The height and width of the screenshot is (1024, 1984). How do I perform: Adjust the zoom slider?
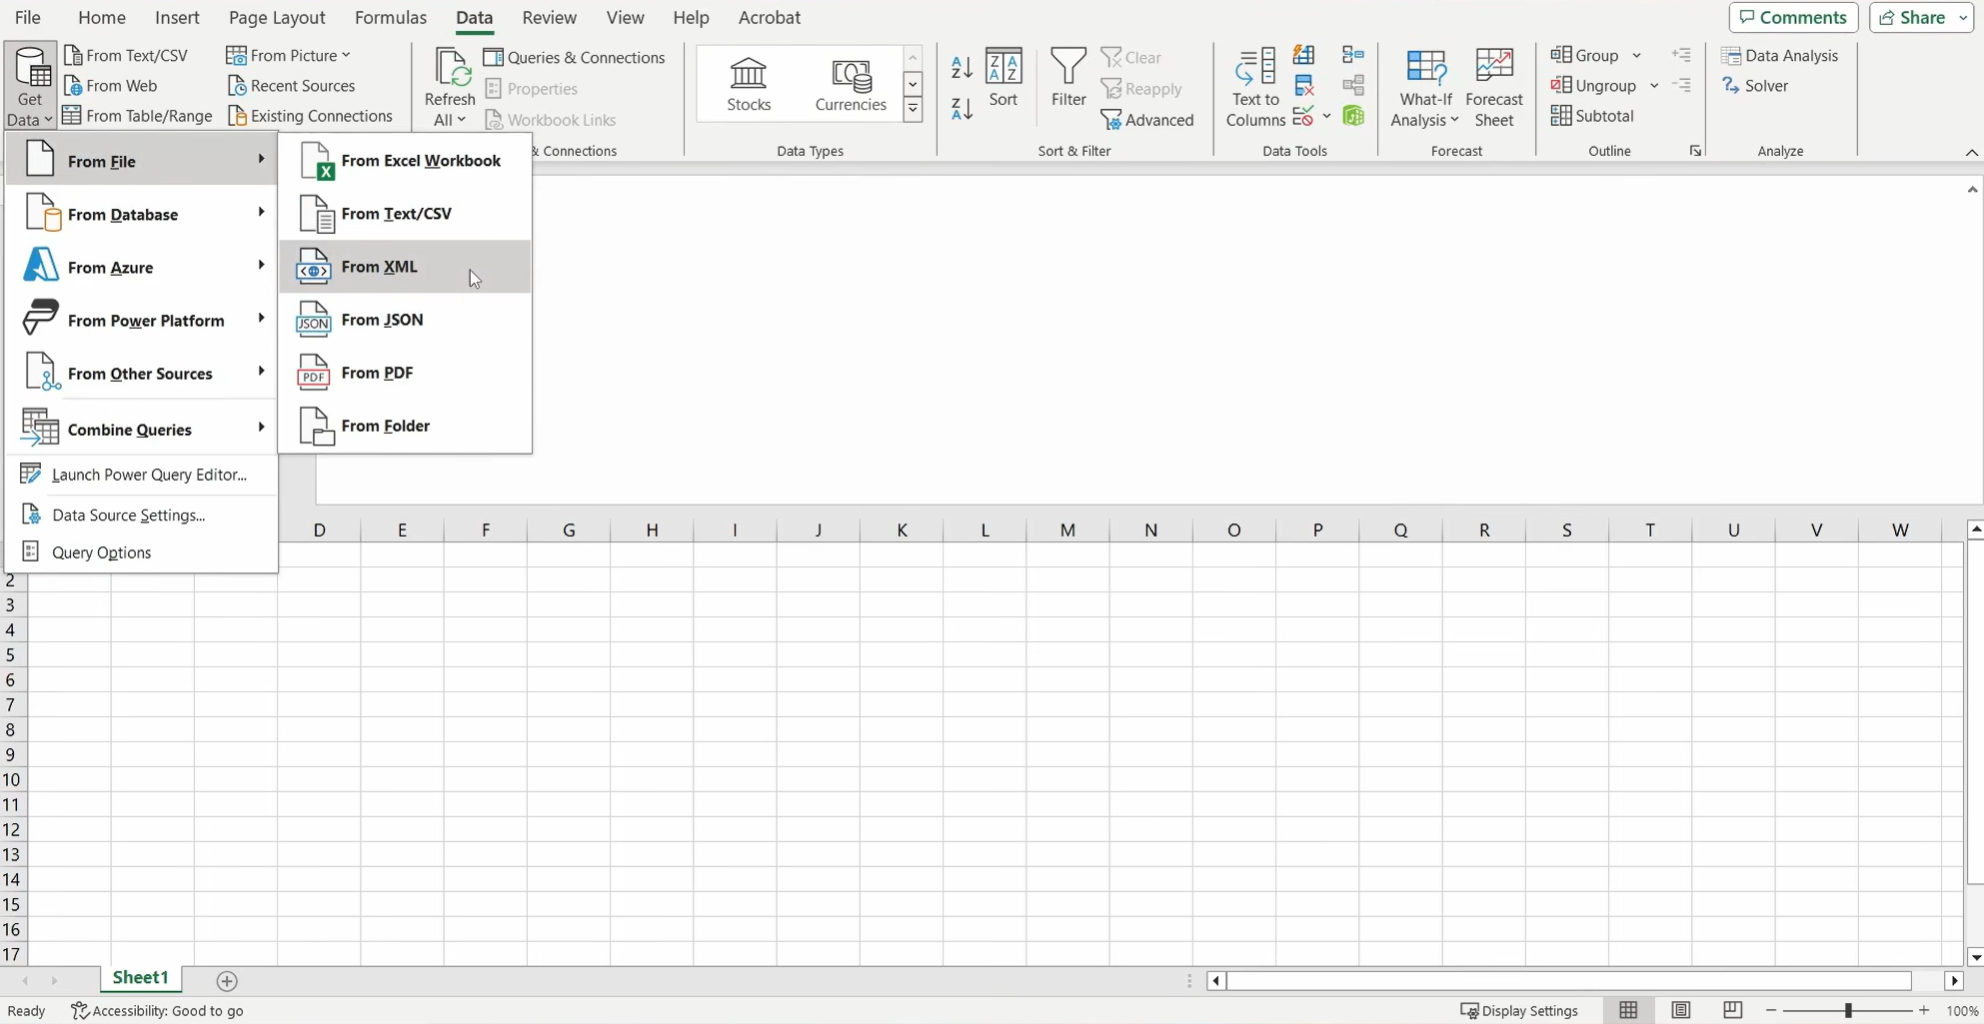click(1848, 1010)
